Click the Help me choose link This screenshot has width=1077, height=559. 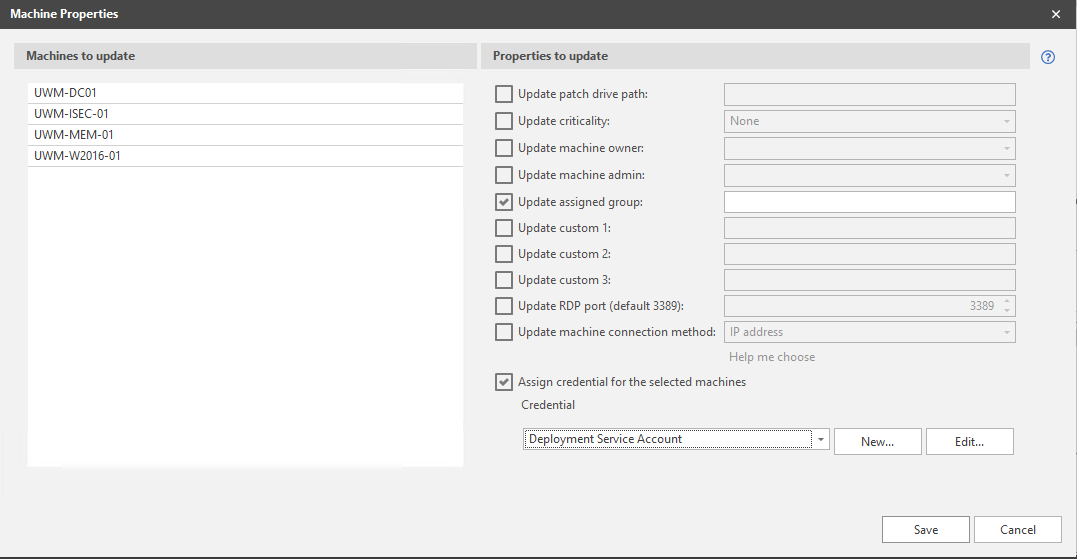tap(772, 357)
